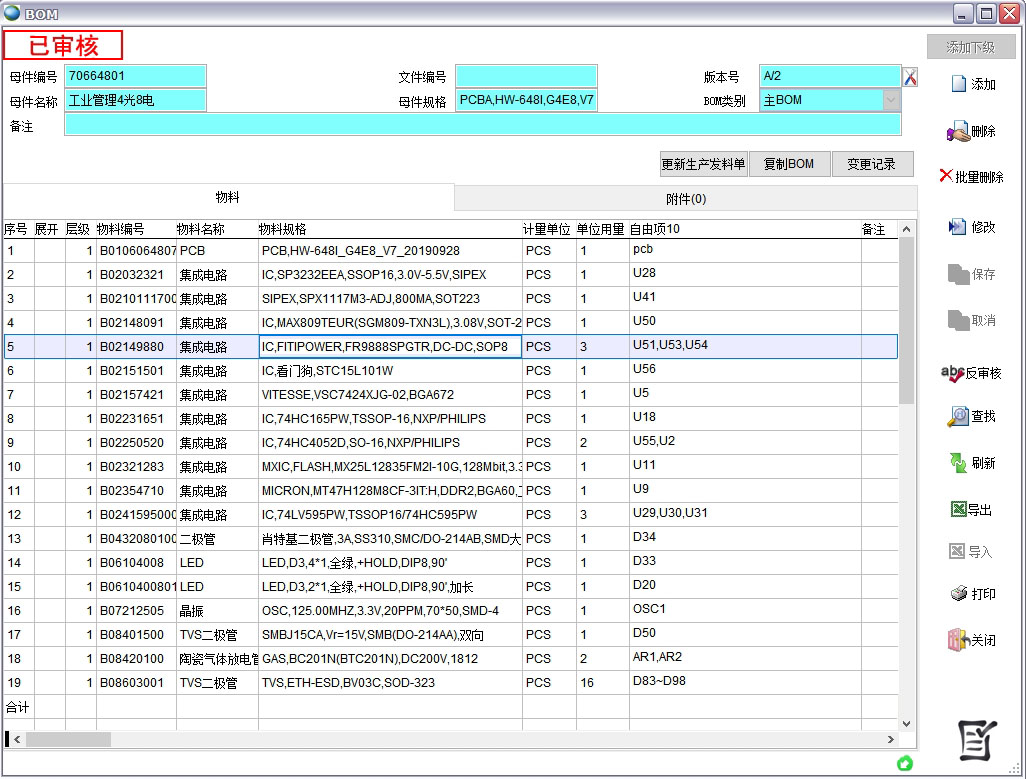Image resolution: width=1026 pixels, height=779 pixels.
Task: Click the 刷新 (Refresh) icon
Action: 971,463
